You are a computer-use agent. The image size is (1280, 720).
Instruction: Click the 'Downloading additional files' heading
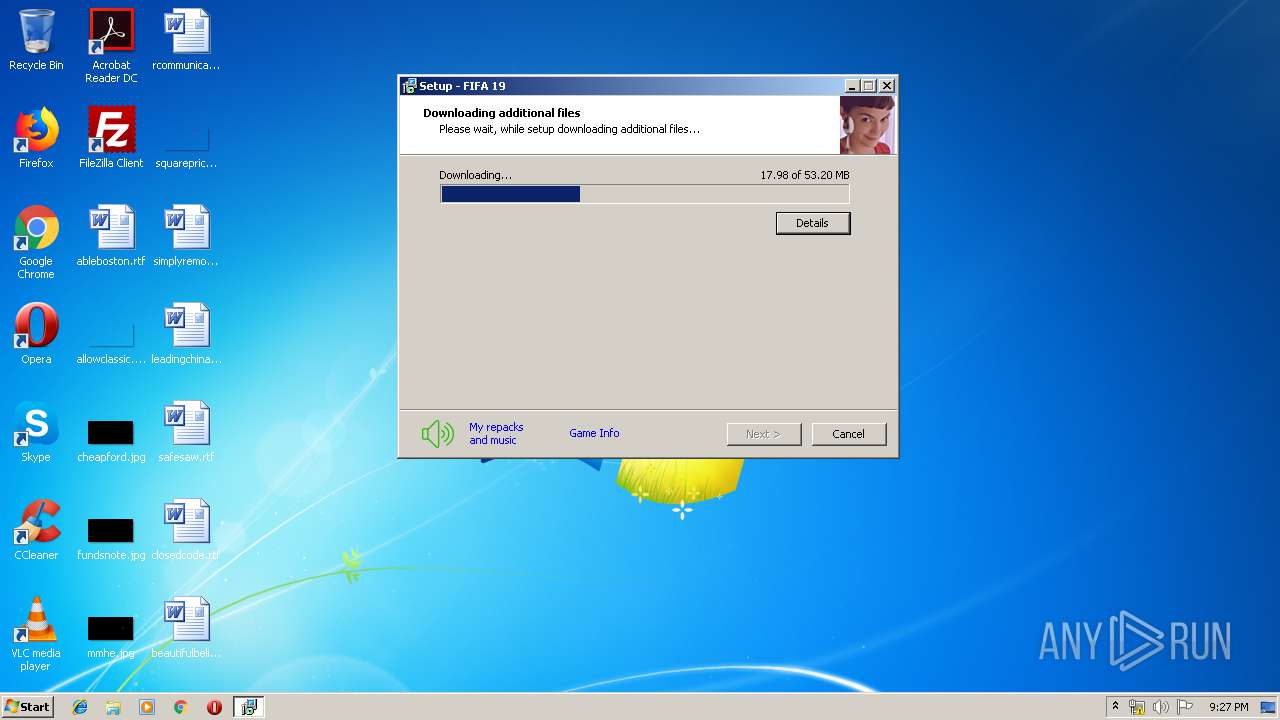tap(501, 113)
